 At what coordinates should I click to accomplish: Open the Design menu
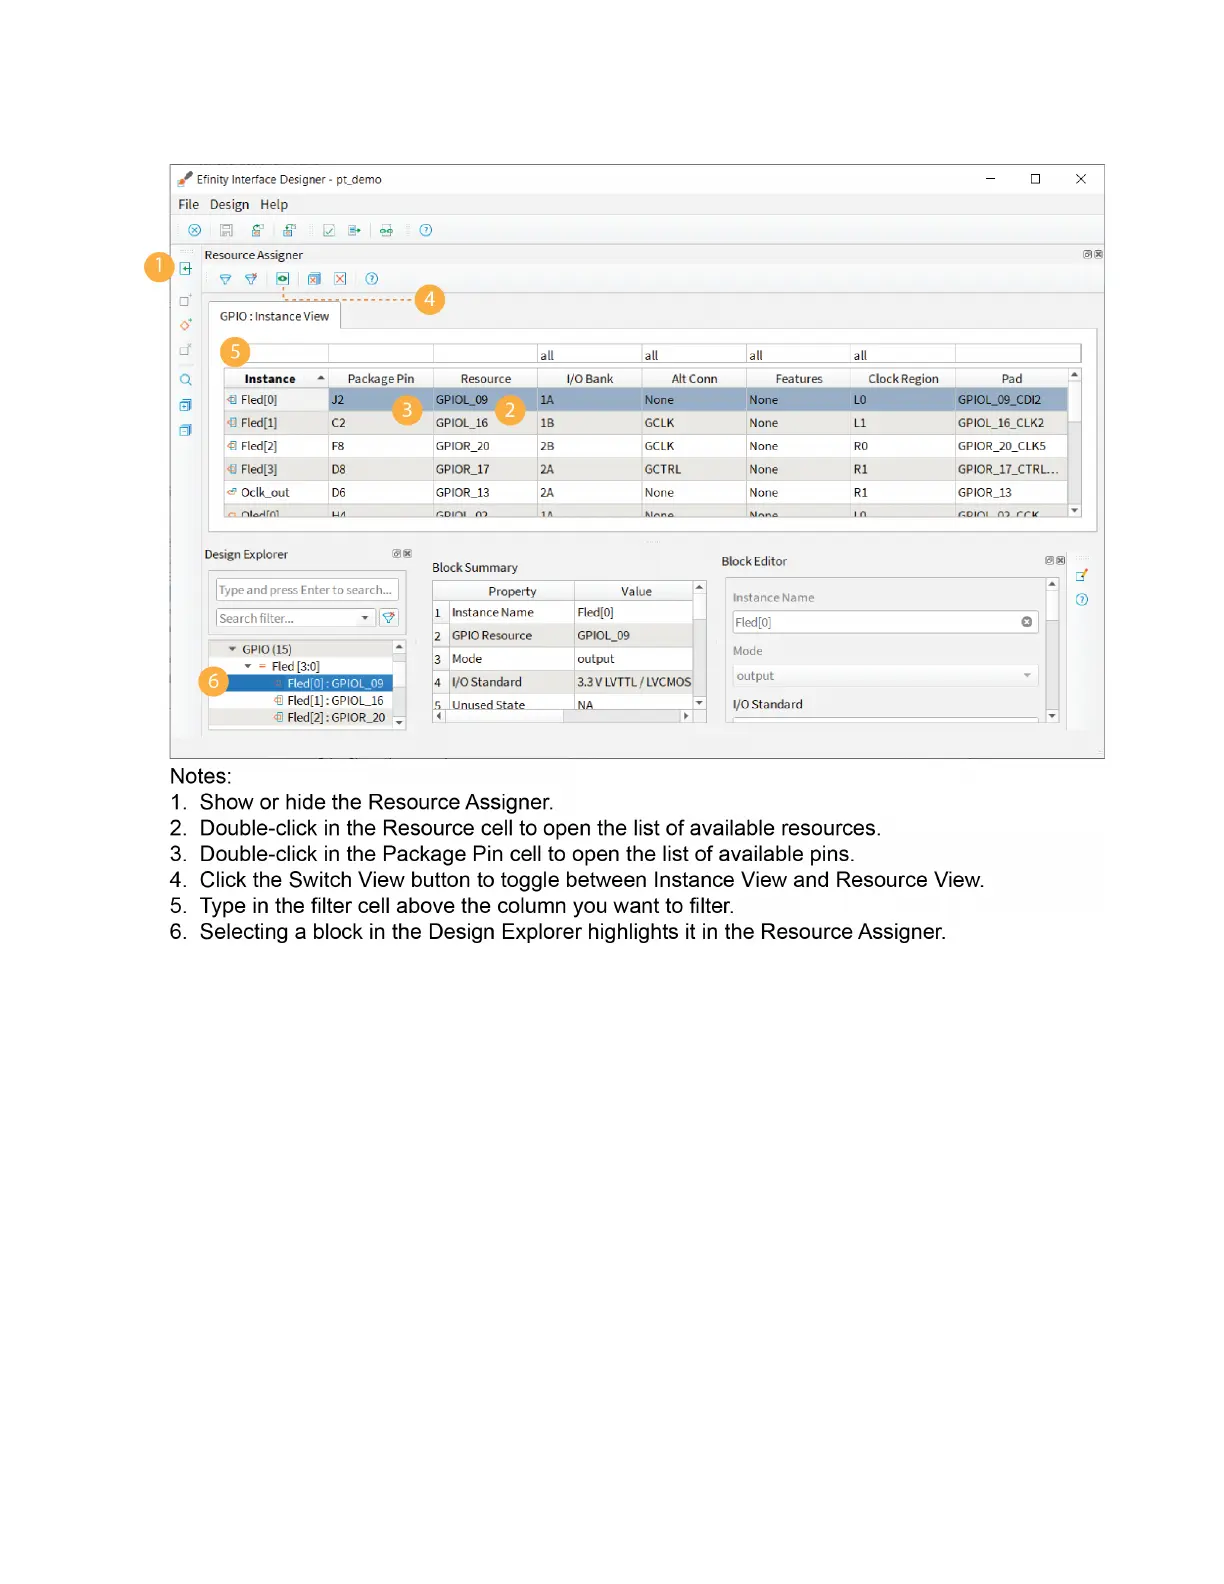229,204
